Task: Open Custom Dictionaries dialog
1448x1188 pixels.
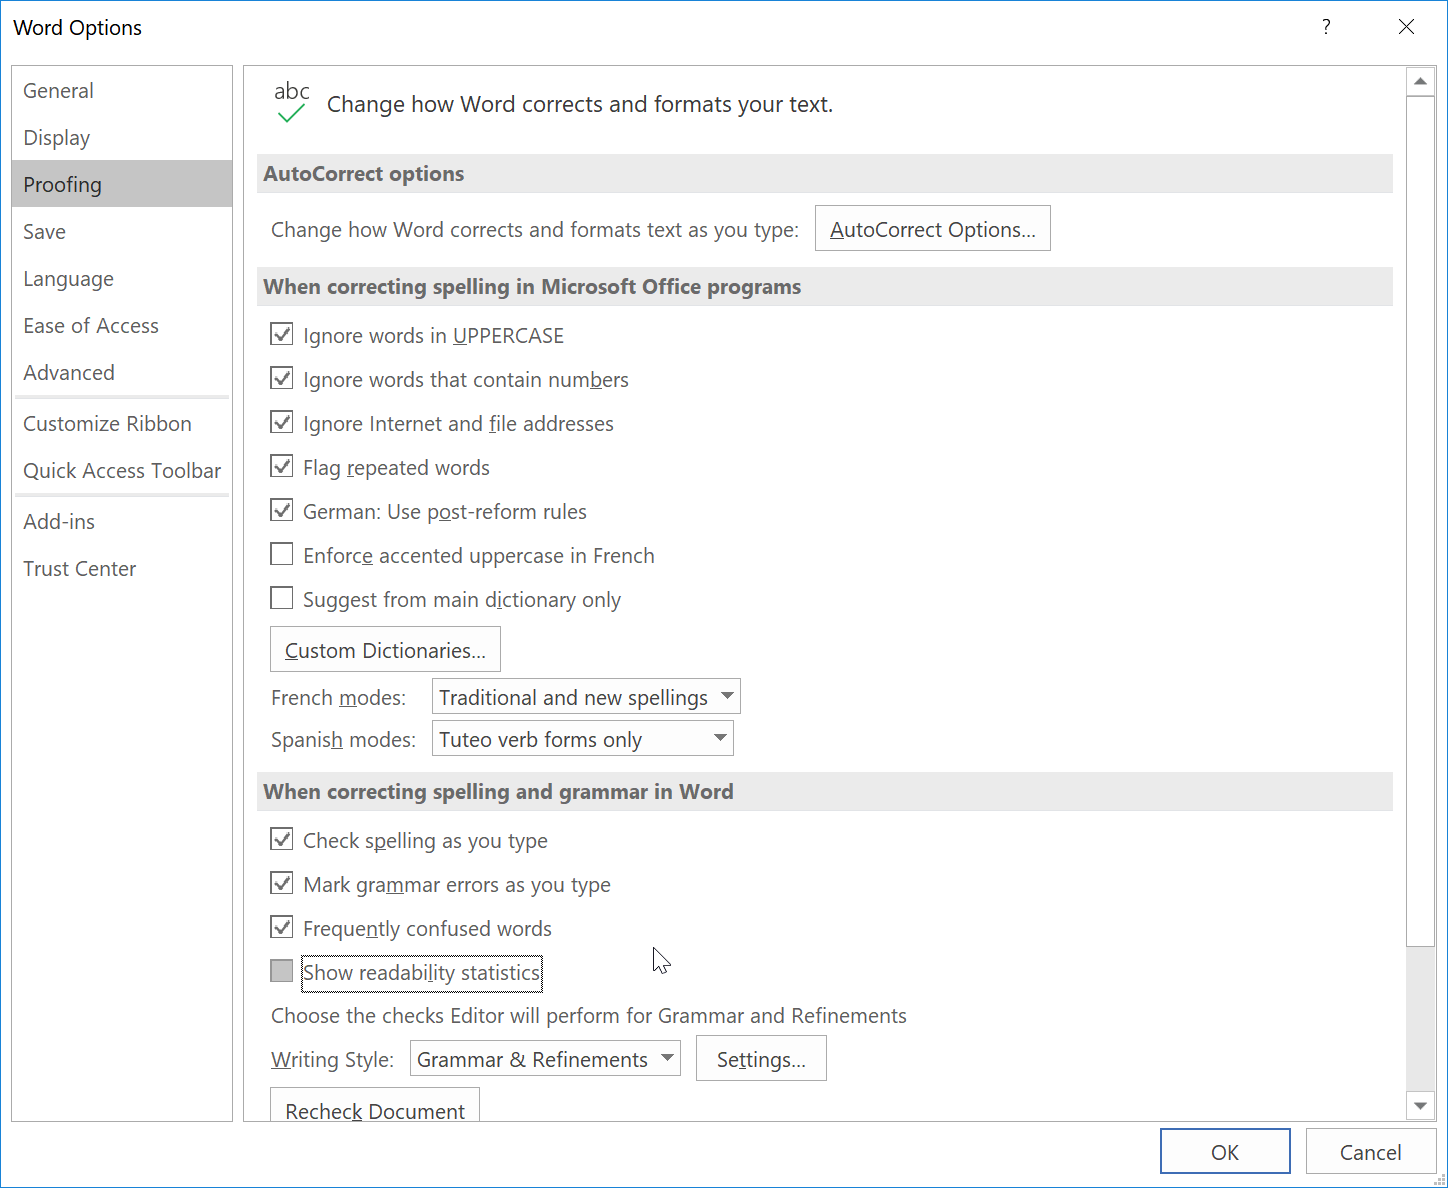Action: (x=385, y=650)
